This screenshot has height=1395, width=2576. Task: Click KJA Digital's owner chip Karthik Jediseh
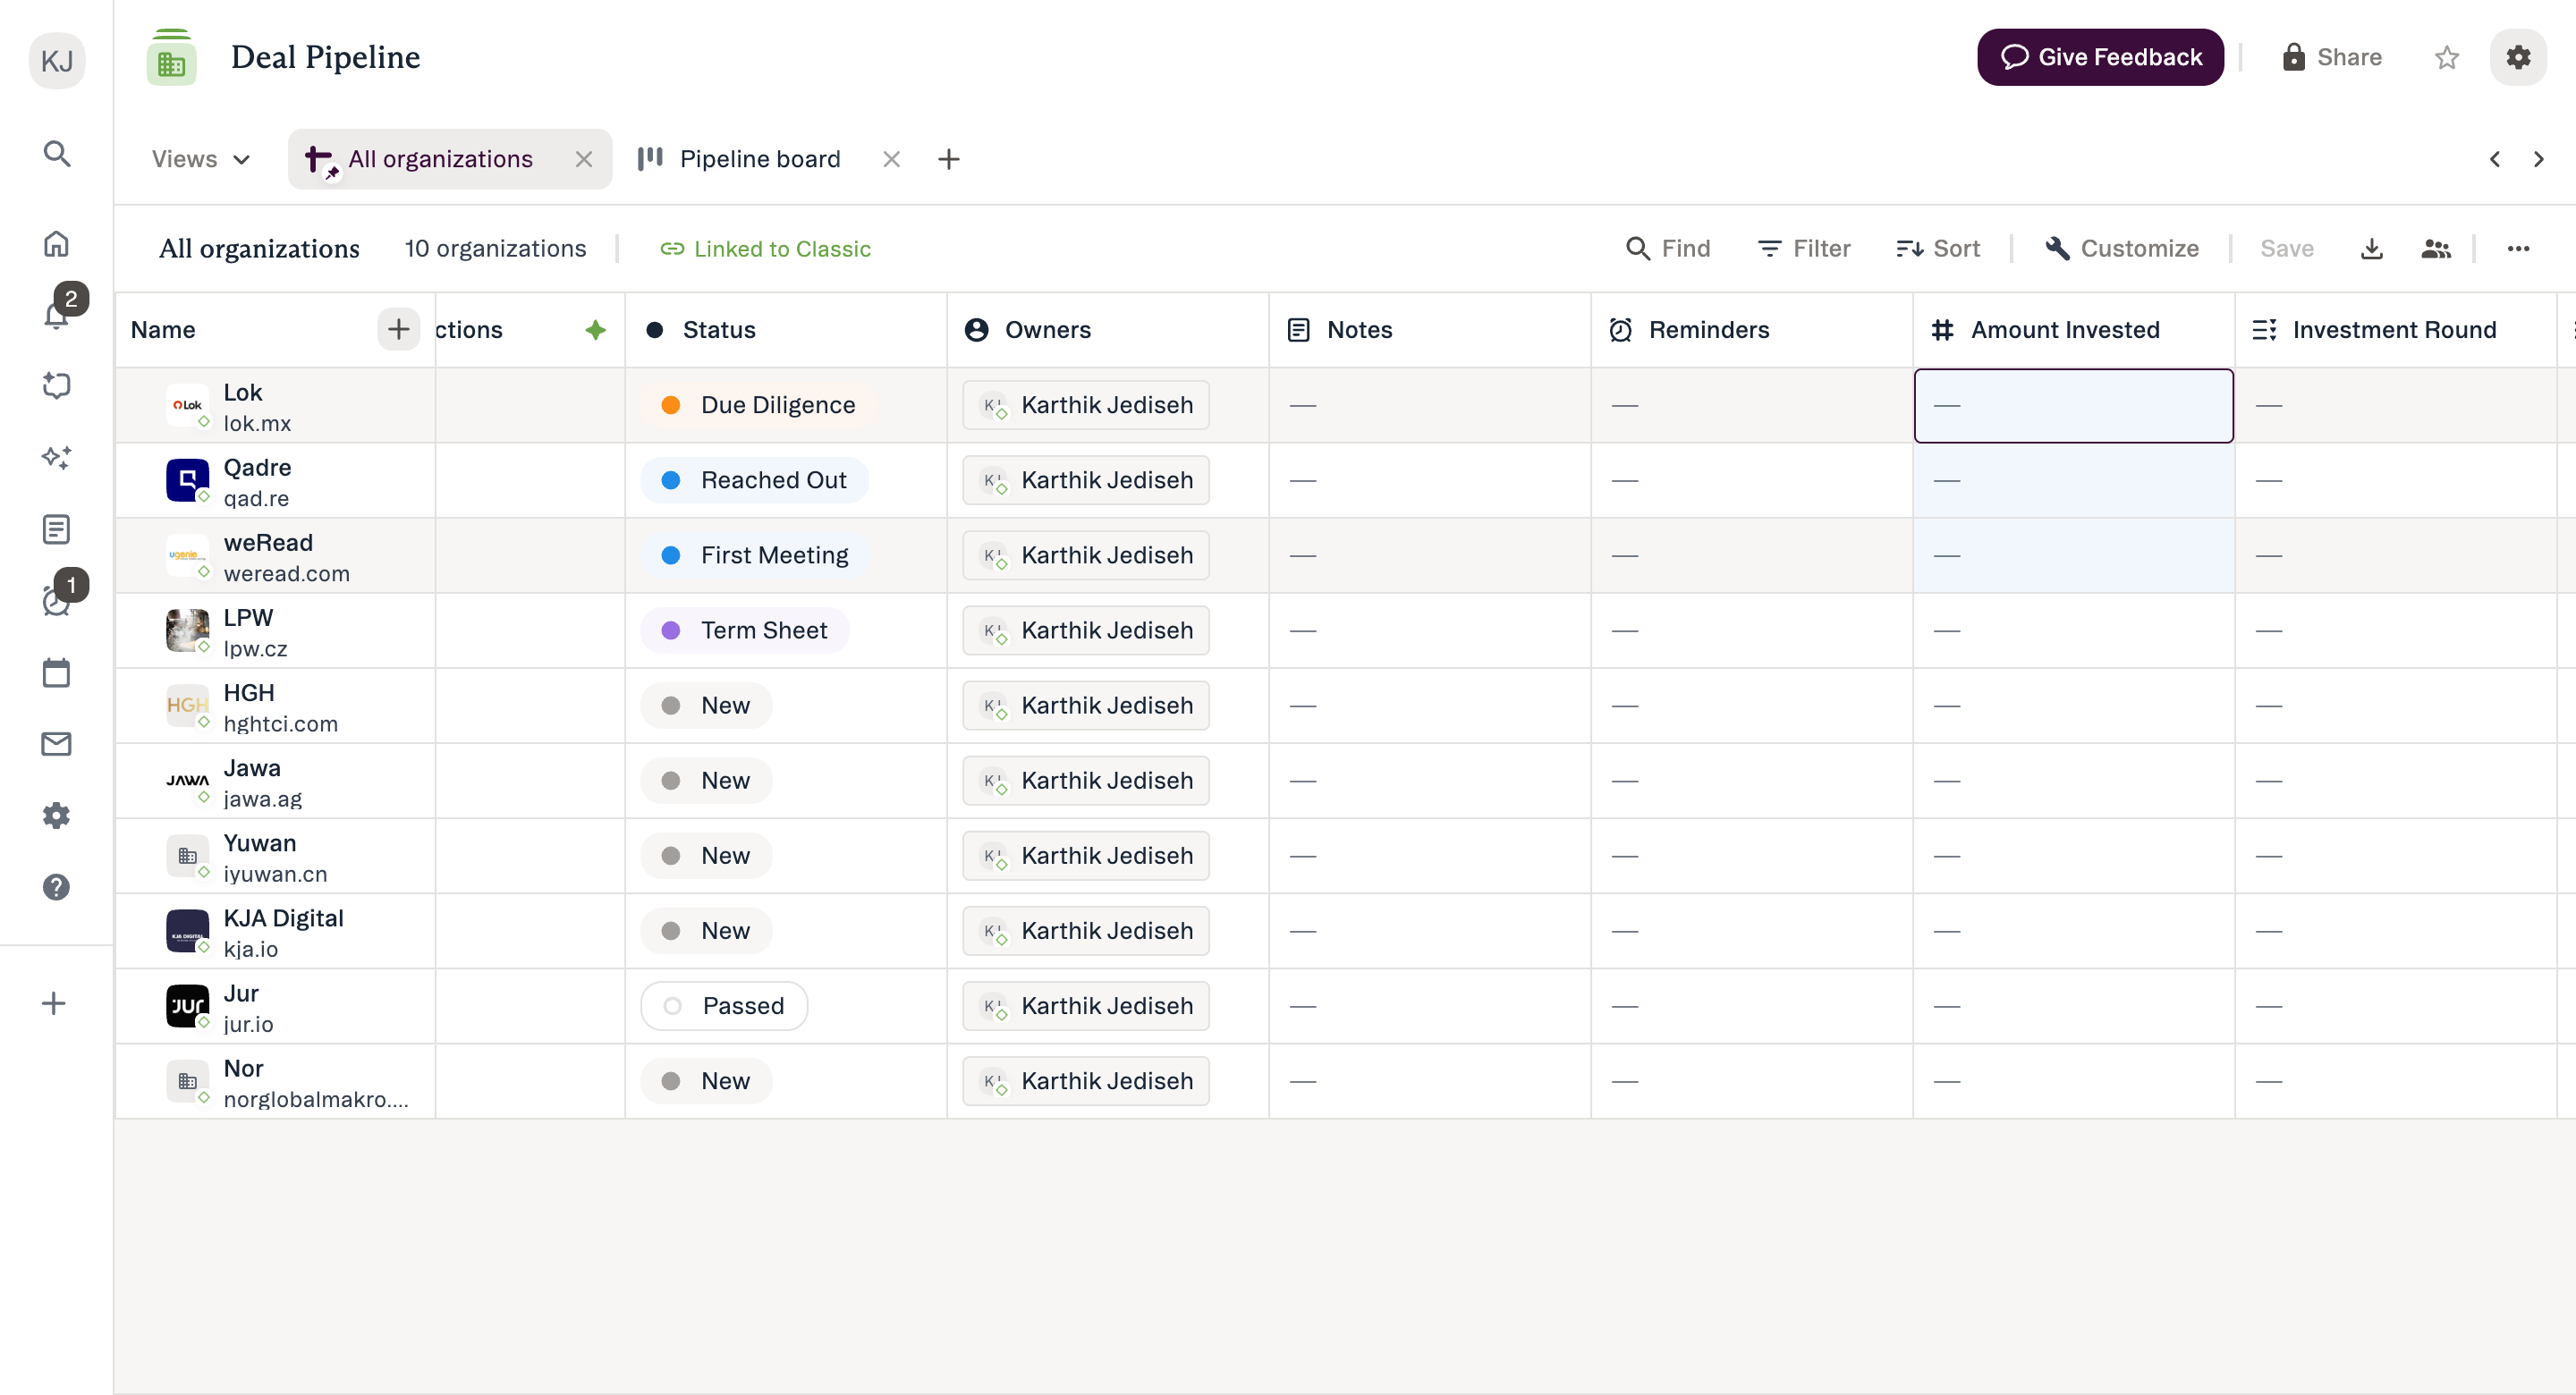(x=1085, y=931)
